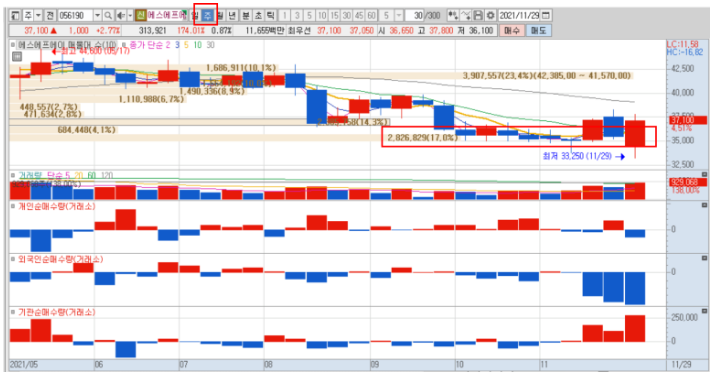The image size is (713, 376).
Task: Click the 외국인순매수량(거래소) indicator label
Action: [x=60, y=259]
